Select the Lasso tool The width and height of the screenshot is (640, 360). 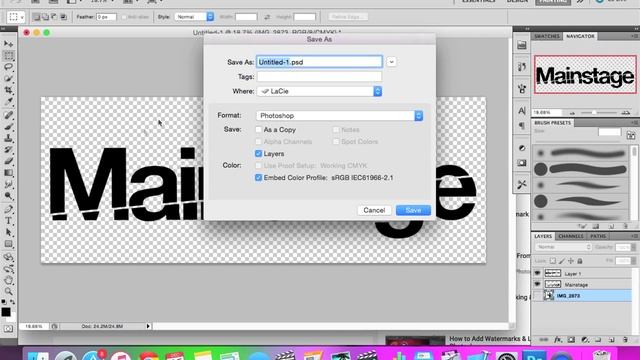(x=8, y=67)
